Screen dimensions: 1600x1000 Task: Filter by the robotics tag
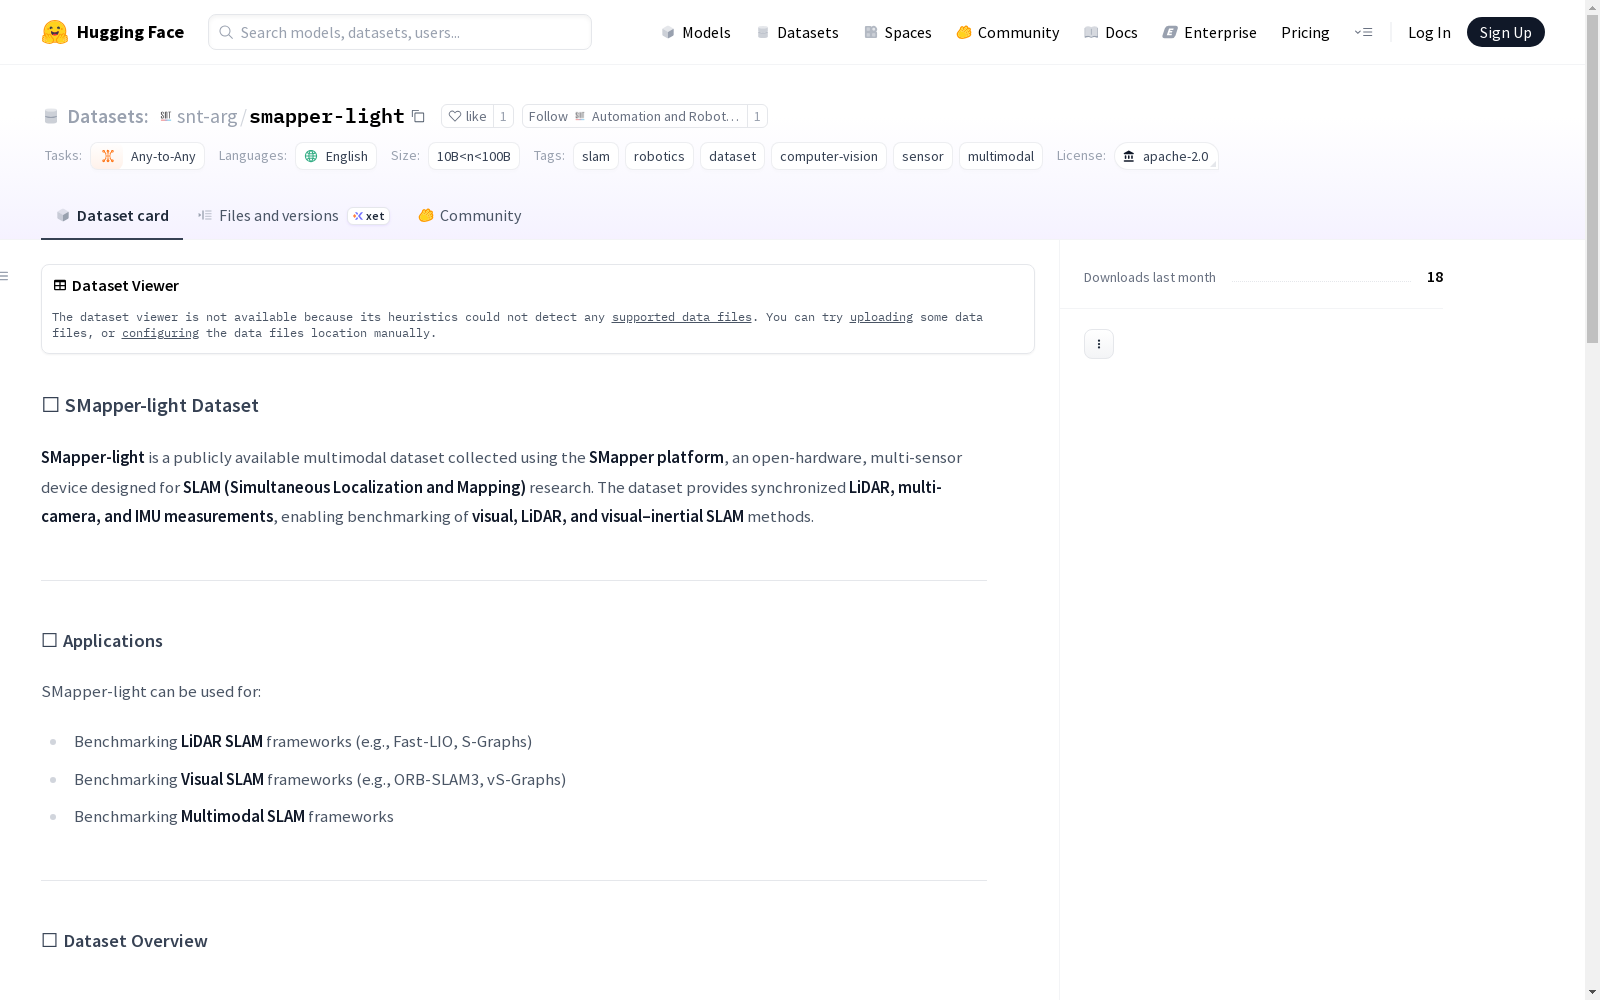(659, 156)
